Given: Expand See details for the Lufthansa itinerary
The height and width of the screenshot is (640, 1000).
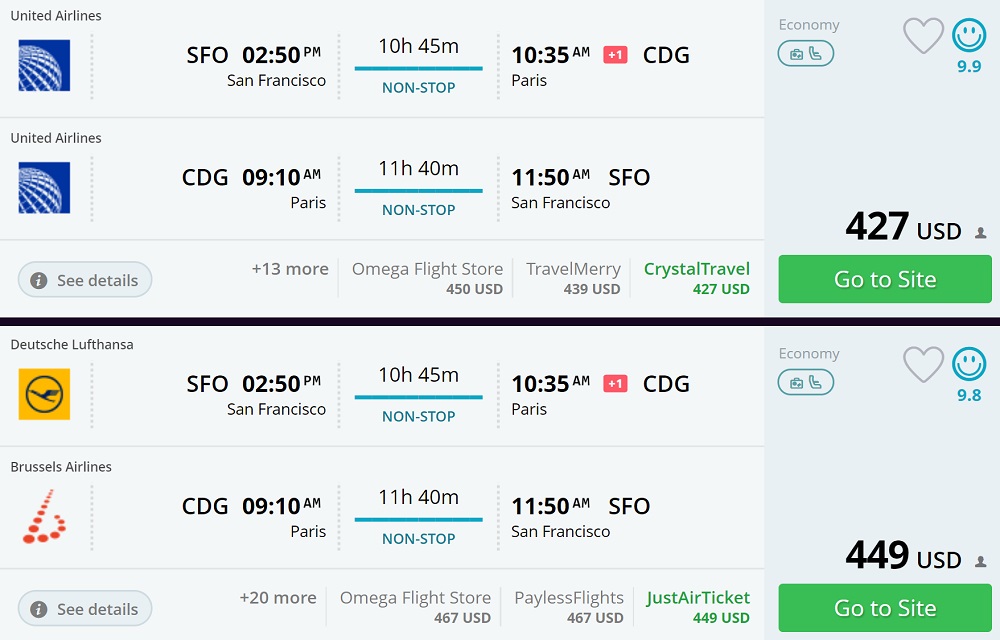Looking at the screenshot, I should tap(85, 609).
